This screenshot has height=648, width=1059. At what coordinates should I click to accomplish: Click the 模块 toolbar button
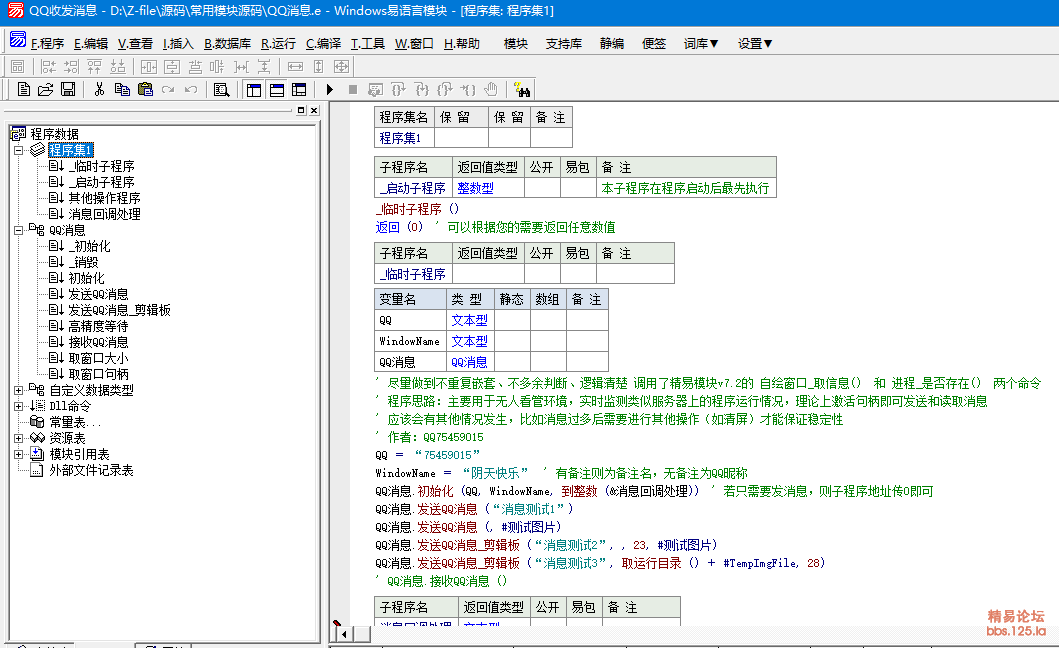516,43
